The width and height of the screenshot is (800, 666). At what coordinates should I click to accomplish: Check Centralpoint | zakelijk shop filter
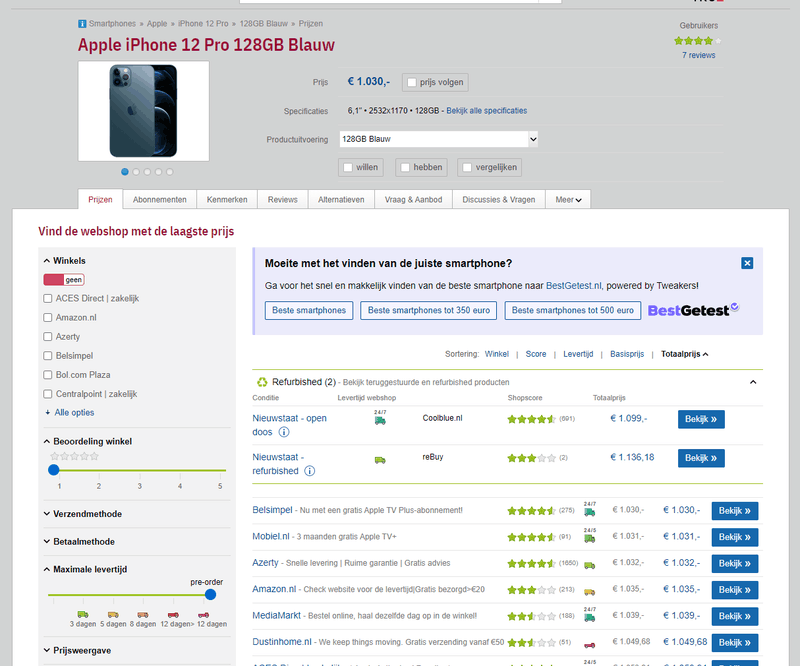(x=48, y=394)
